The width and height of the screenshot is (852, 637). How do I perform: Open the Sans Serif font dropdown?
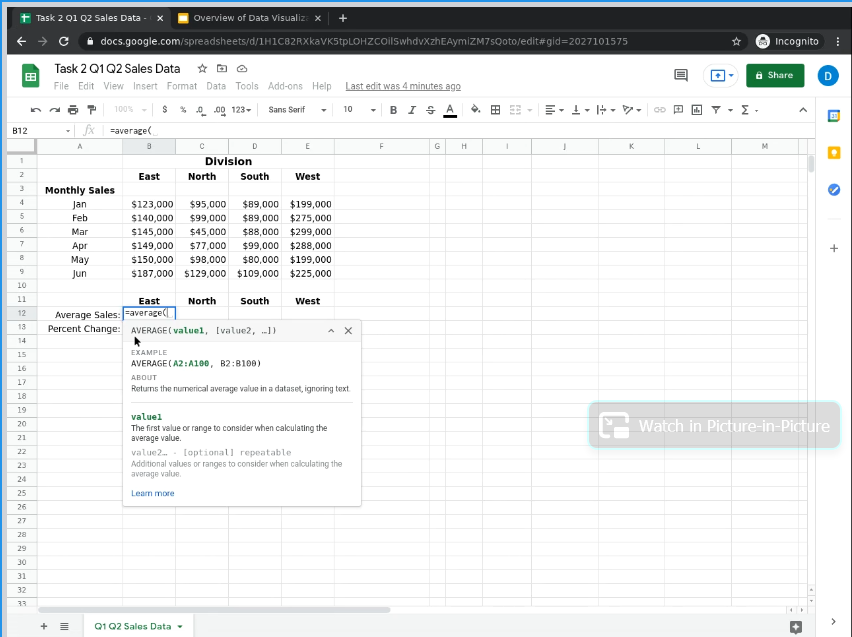(x=297, y=110)
